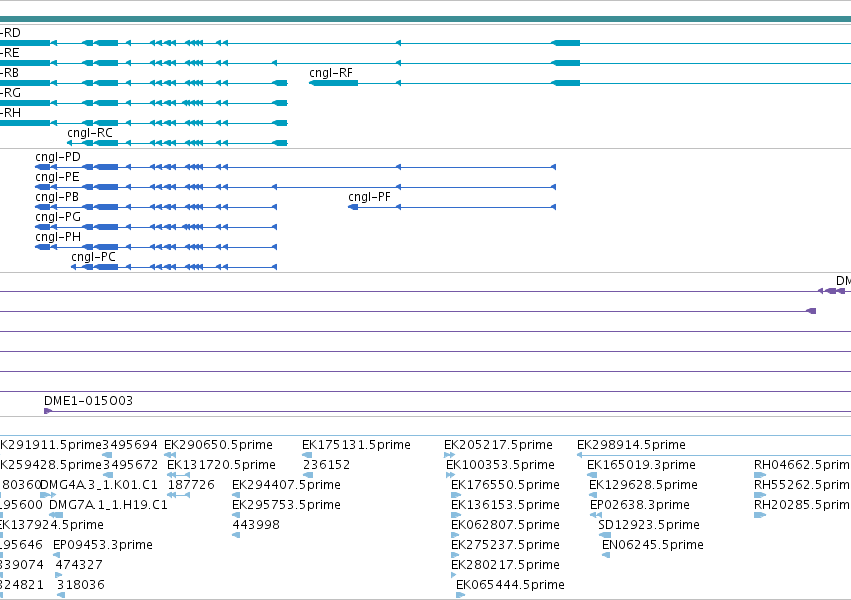The height and width of the screenshot is (600, 851).
Task: Click the 474327 EST label
Action: 79,565
